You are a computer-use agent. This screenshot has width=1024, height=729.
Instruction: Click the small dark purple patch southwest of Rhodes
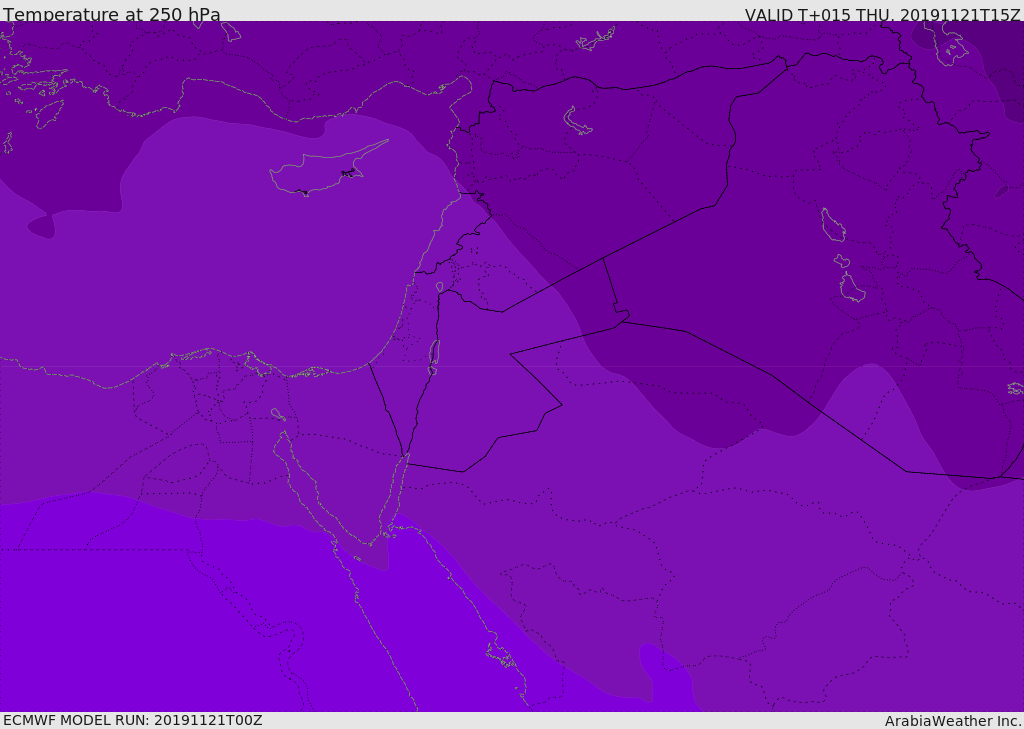40,229
